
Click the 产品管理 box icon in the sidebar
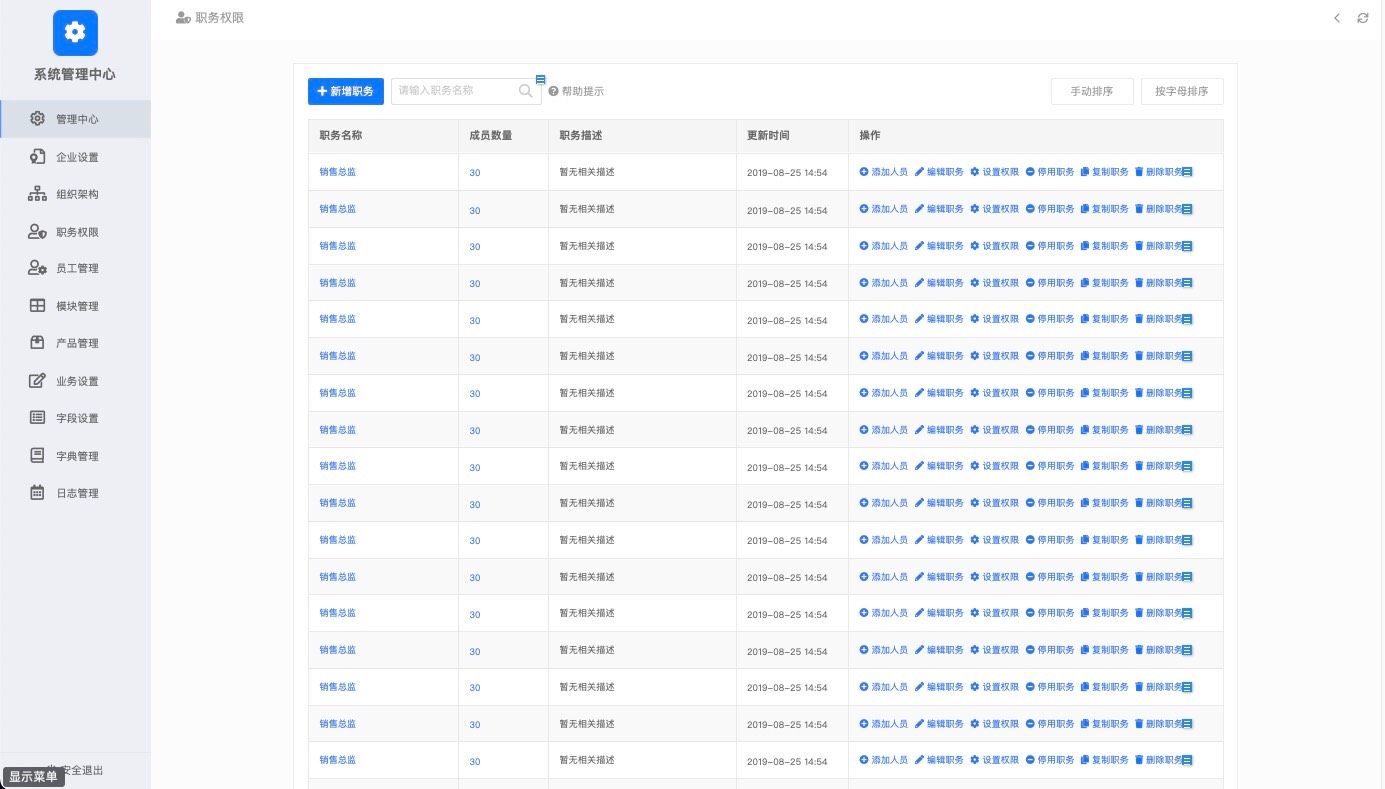[x=37, y=343]
